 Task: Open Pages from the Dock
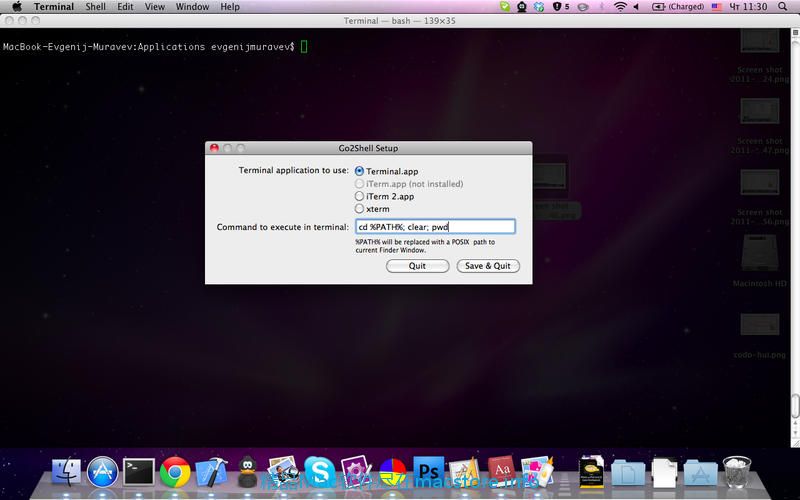(x=465, y=472)
